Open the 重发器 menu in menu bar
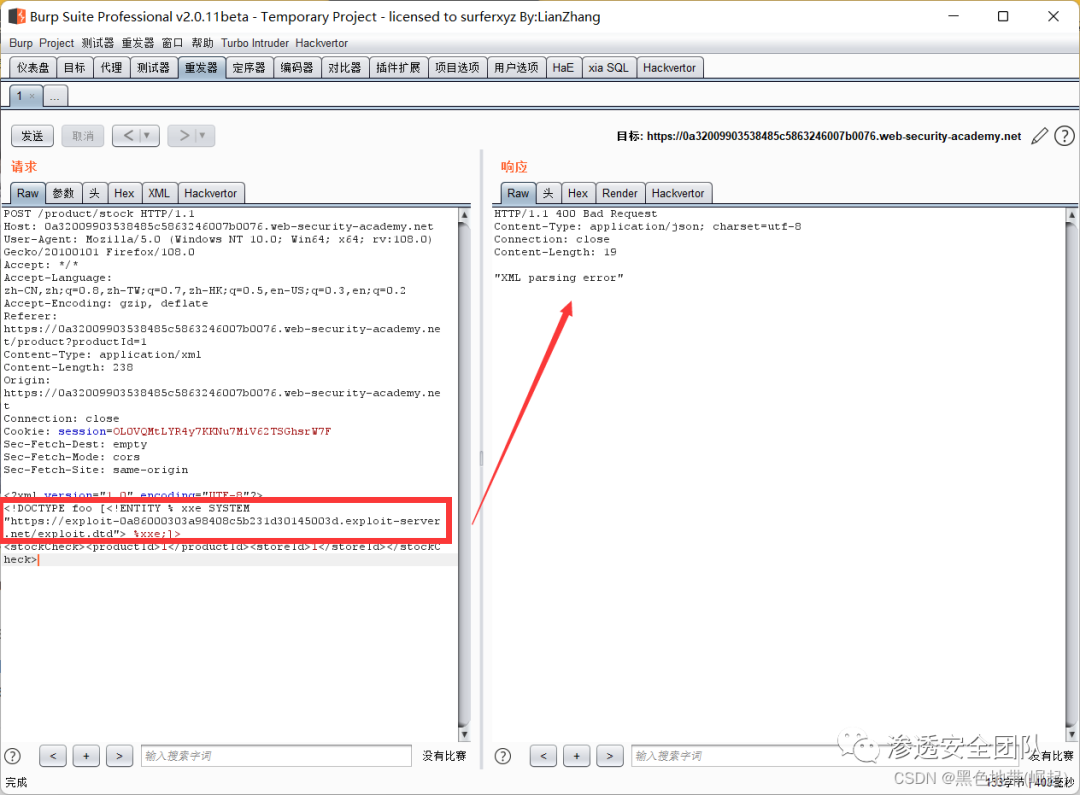 tap(138, 43)
